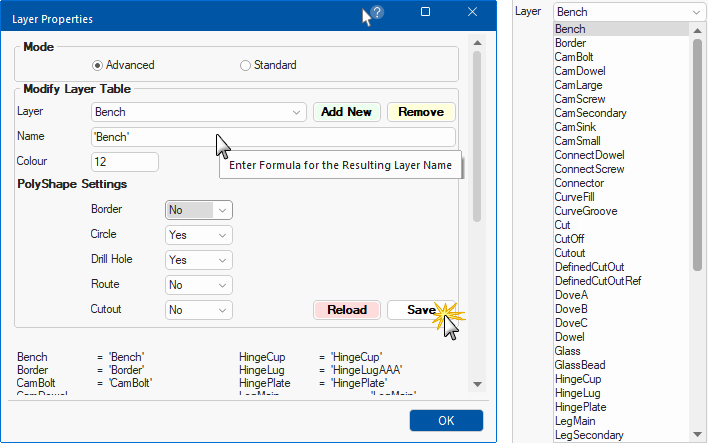Image resolution: width=708 pixels, height=443 pixels.
Task: Open the Border dropdown
Action: (198, 210)
